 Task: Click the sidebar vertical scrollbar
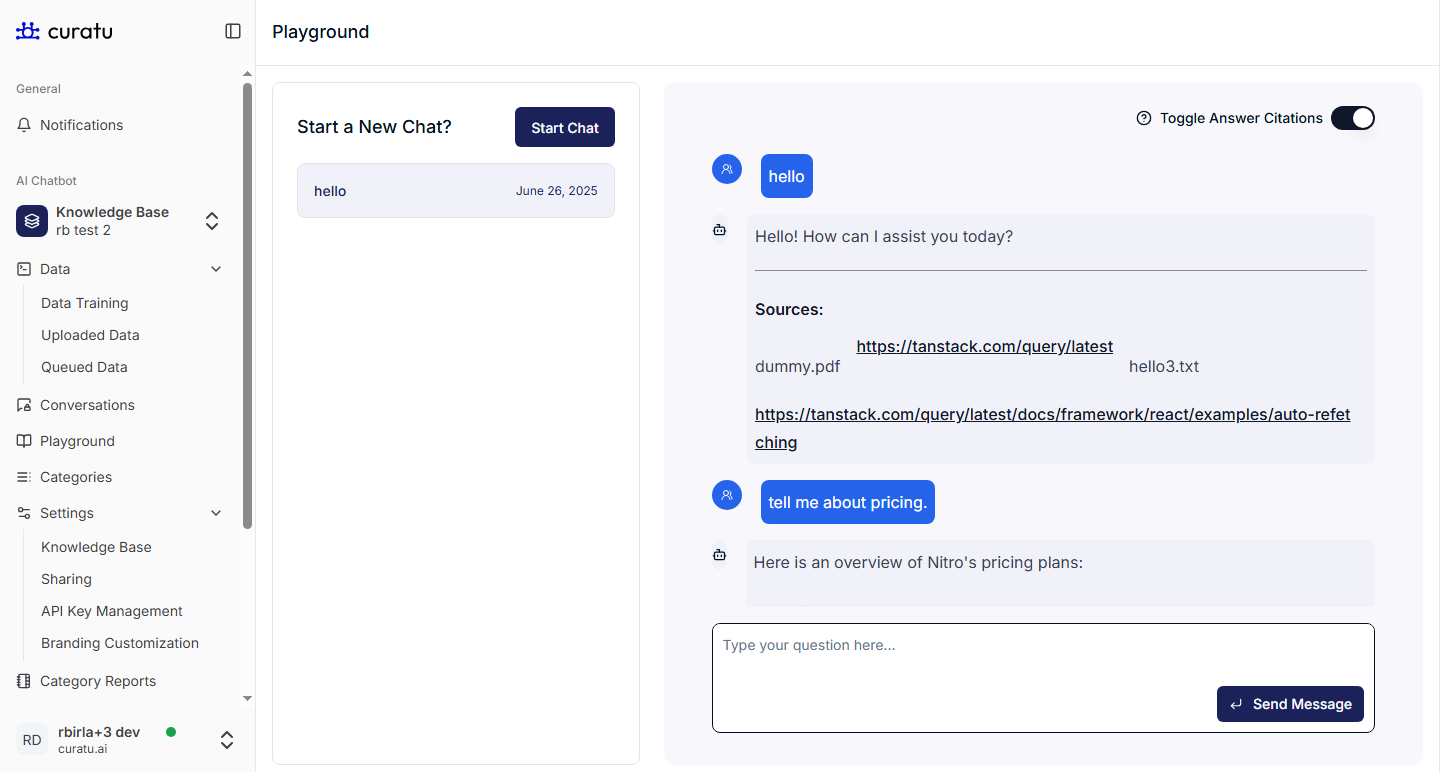coord(247,300)
